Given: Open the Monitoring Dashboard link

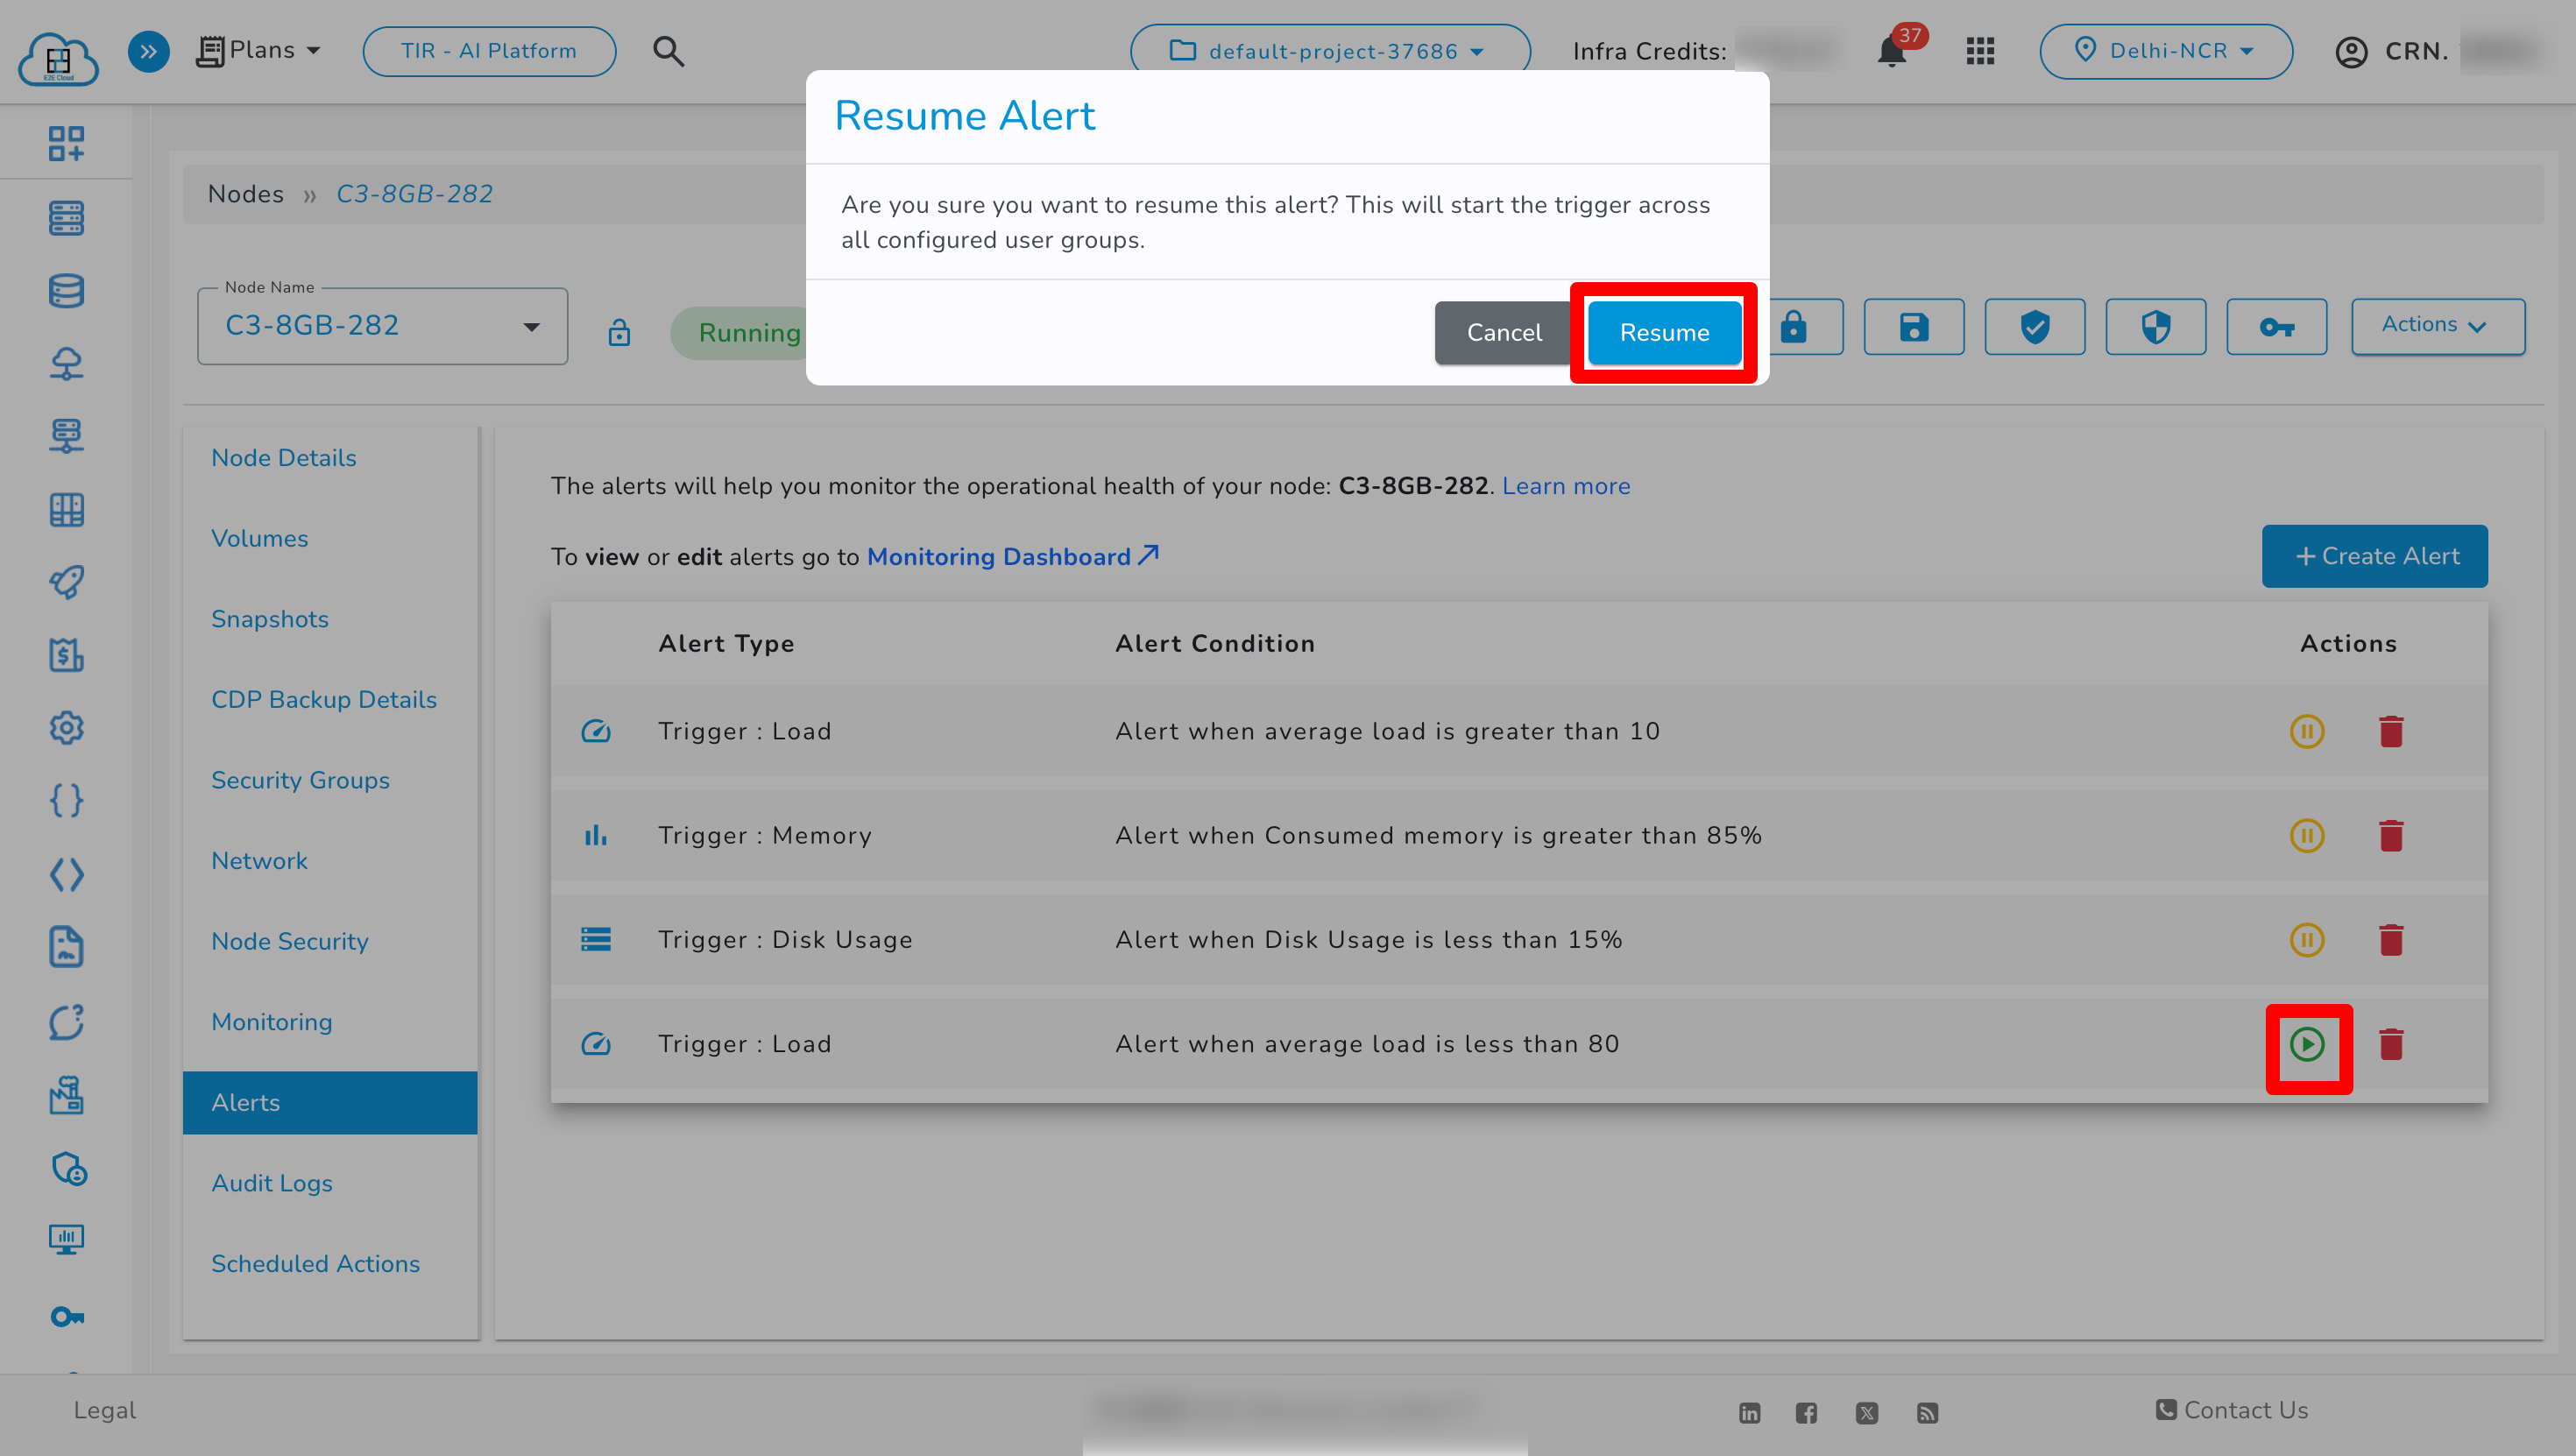Looking at the screenshot, I should (x=1012, y=557).
